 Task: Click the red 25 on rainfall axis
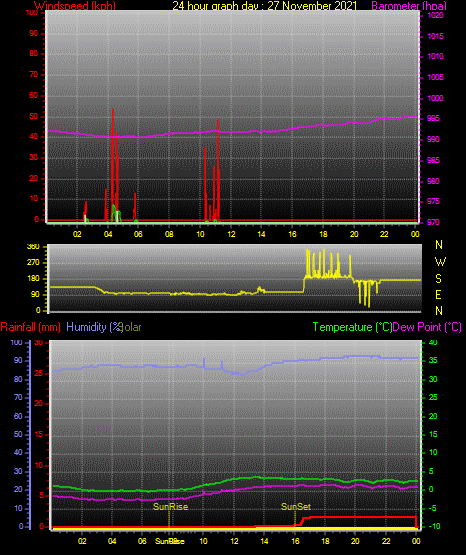(39, 374)
